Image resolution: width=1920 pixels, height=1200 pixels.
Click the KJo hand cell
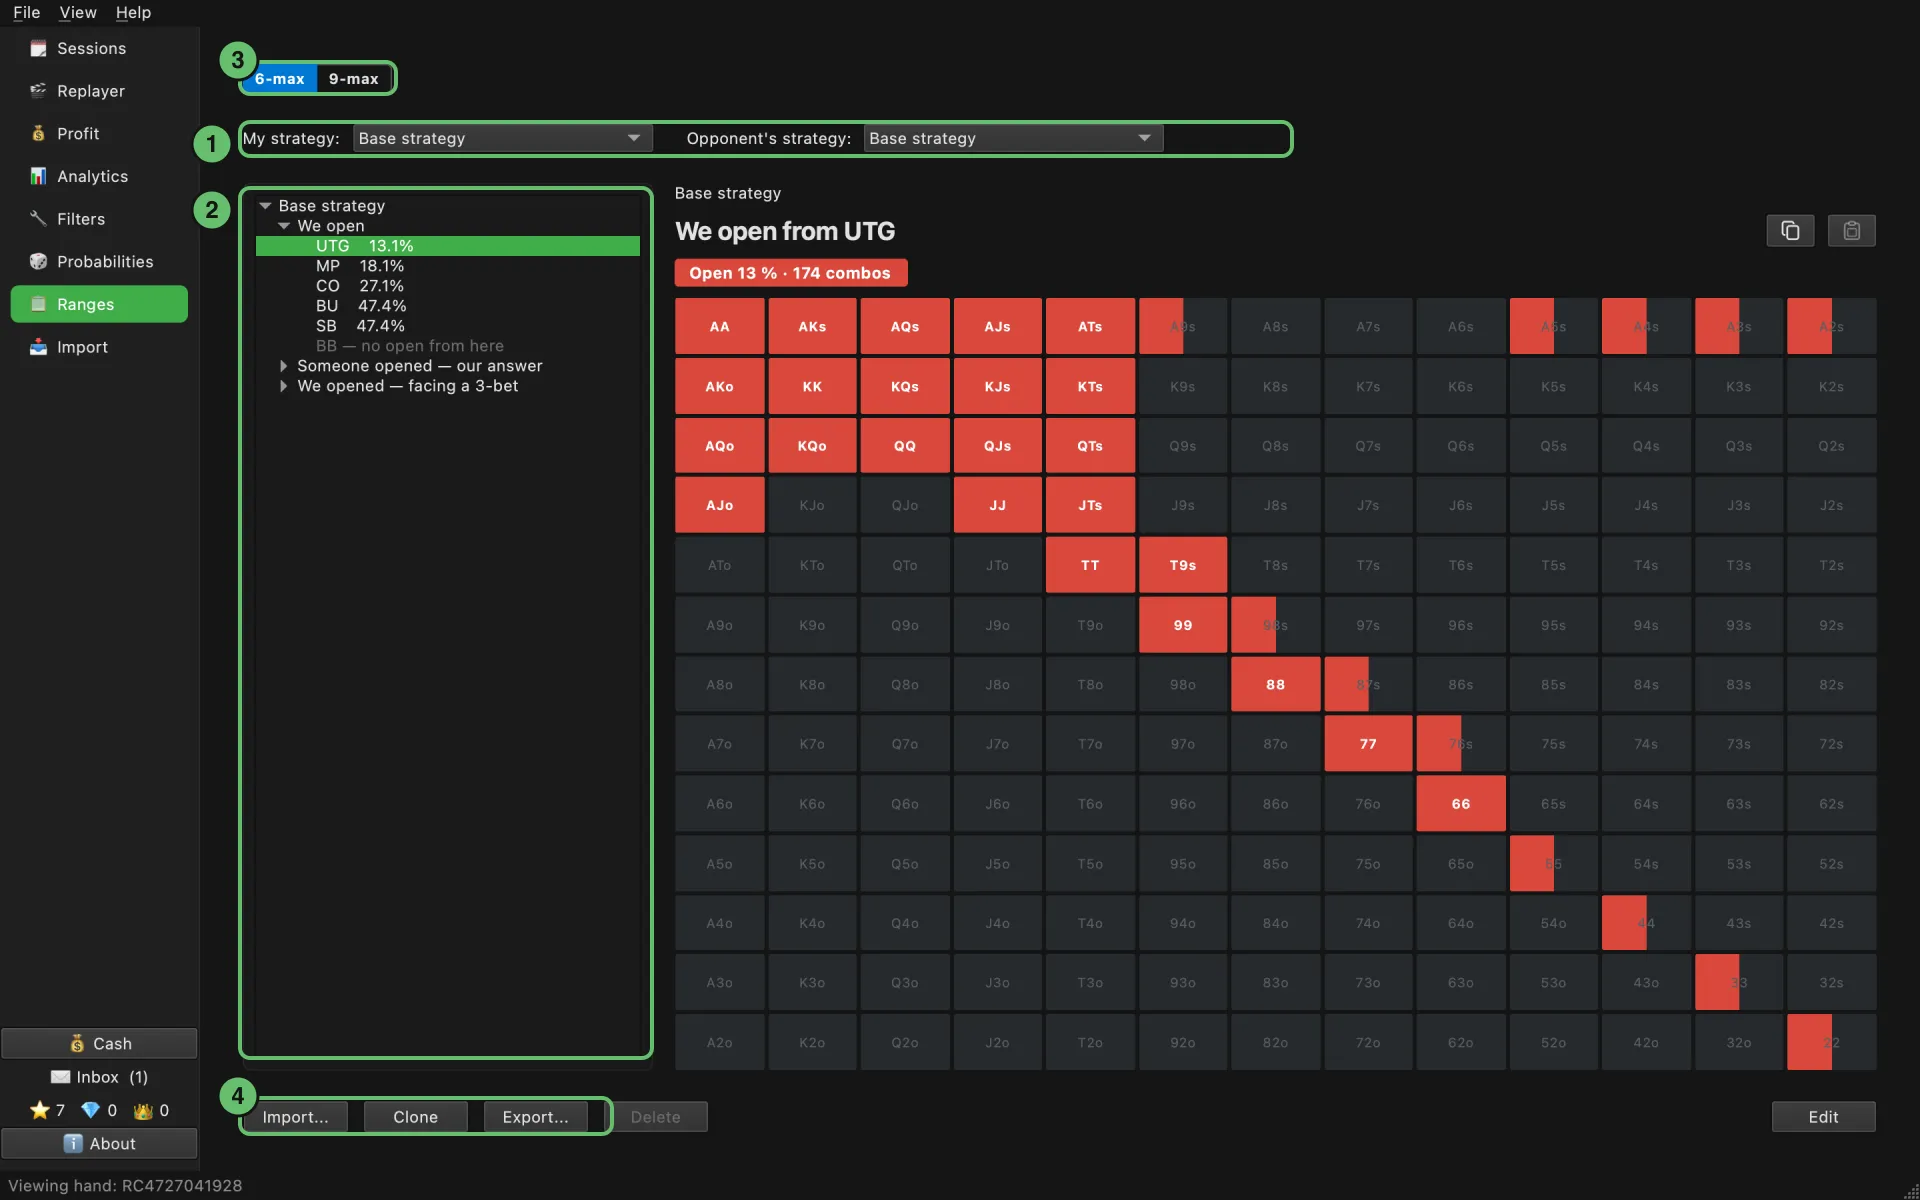[x=812, y=505]
